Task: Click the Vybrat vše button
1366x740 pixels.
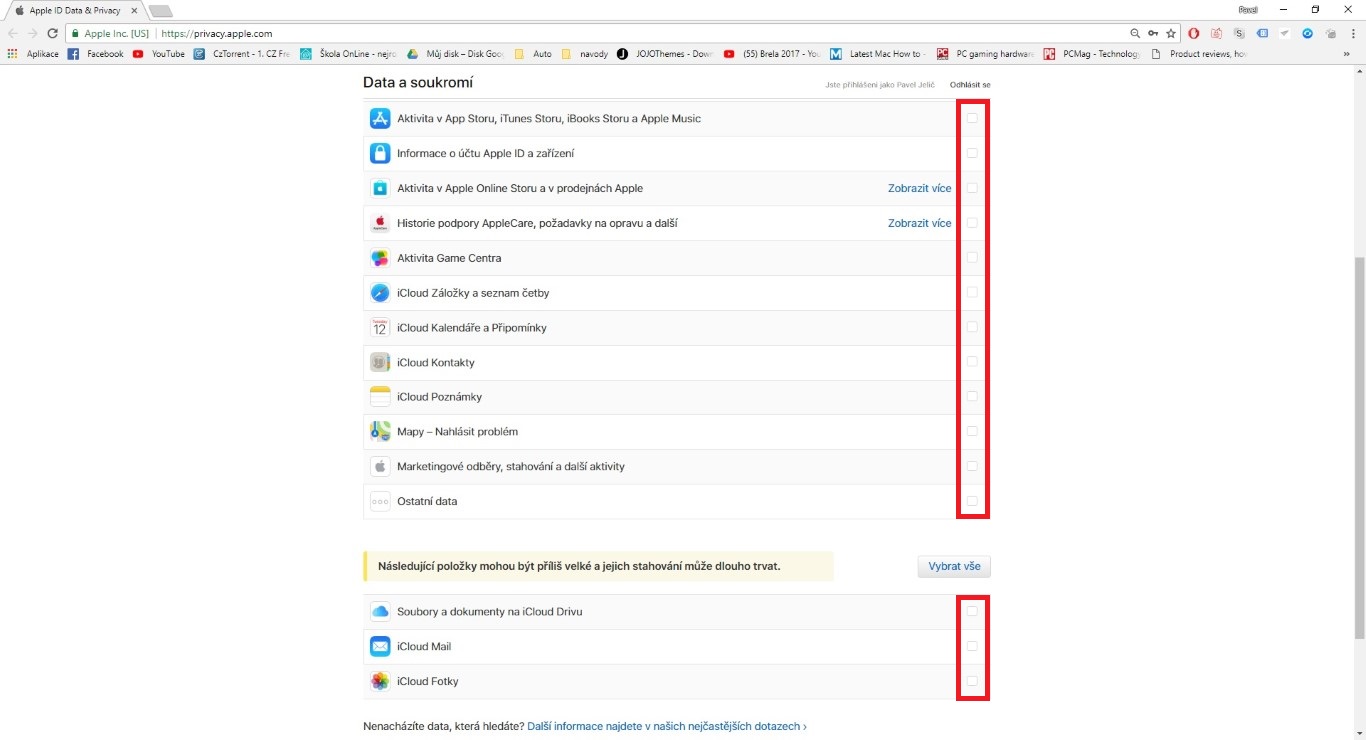Action: tap(954, 566)
